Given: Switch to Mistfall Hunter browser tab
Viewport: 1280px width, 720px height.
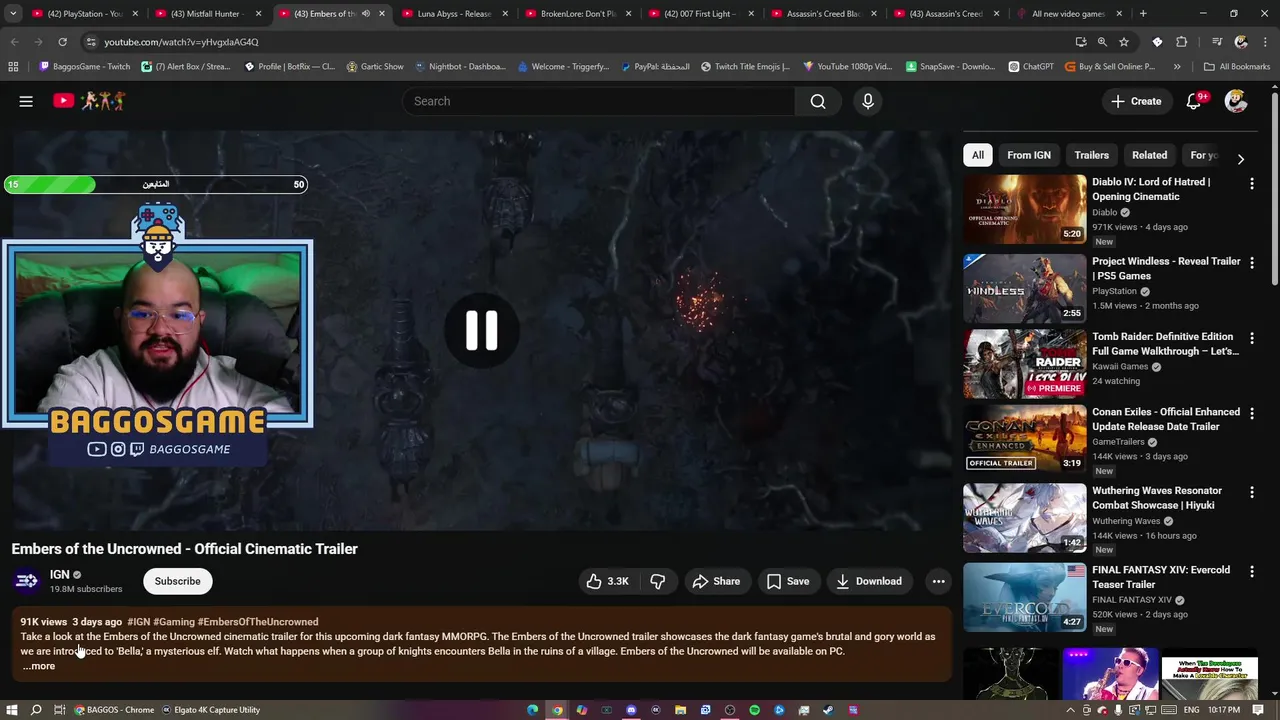Looking at the screenshot, I should (x=210, y=14).
